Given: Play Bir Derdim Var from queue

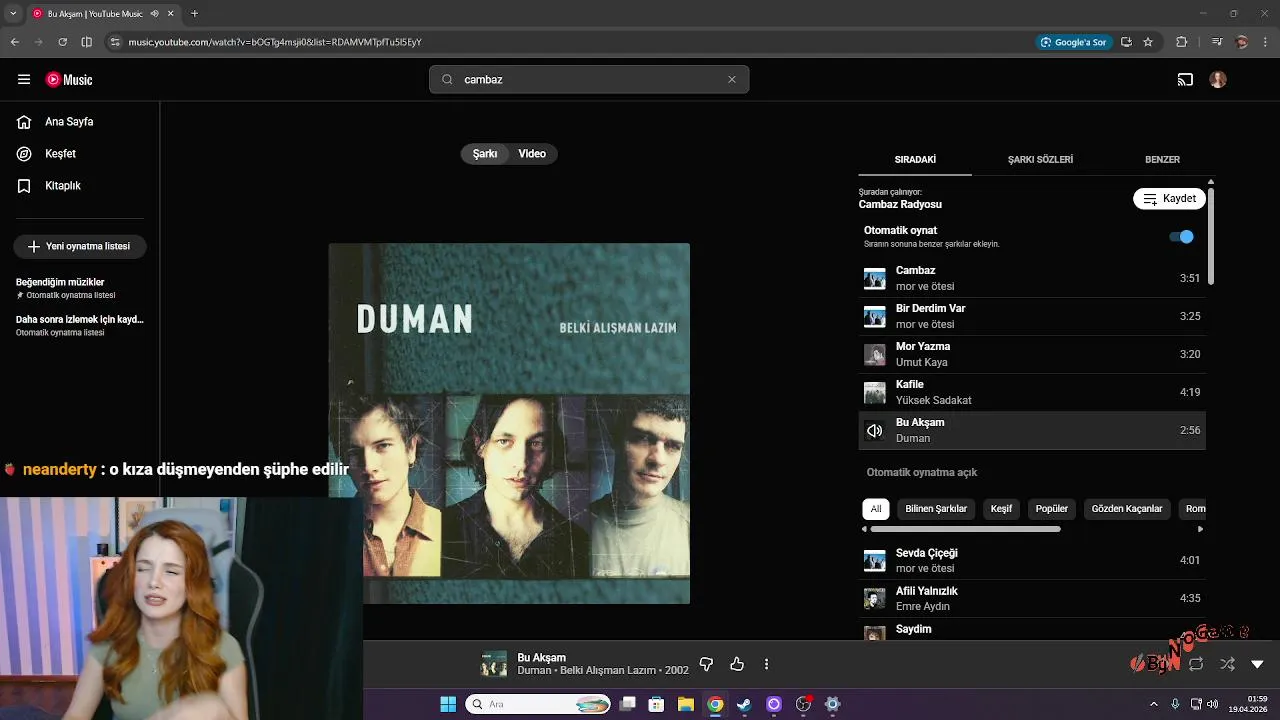Looking at the screenshot, I should [1032, 316].
